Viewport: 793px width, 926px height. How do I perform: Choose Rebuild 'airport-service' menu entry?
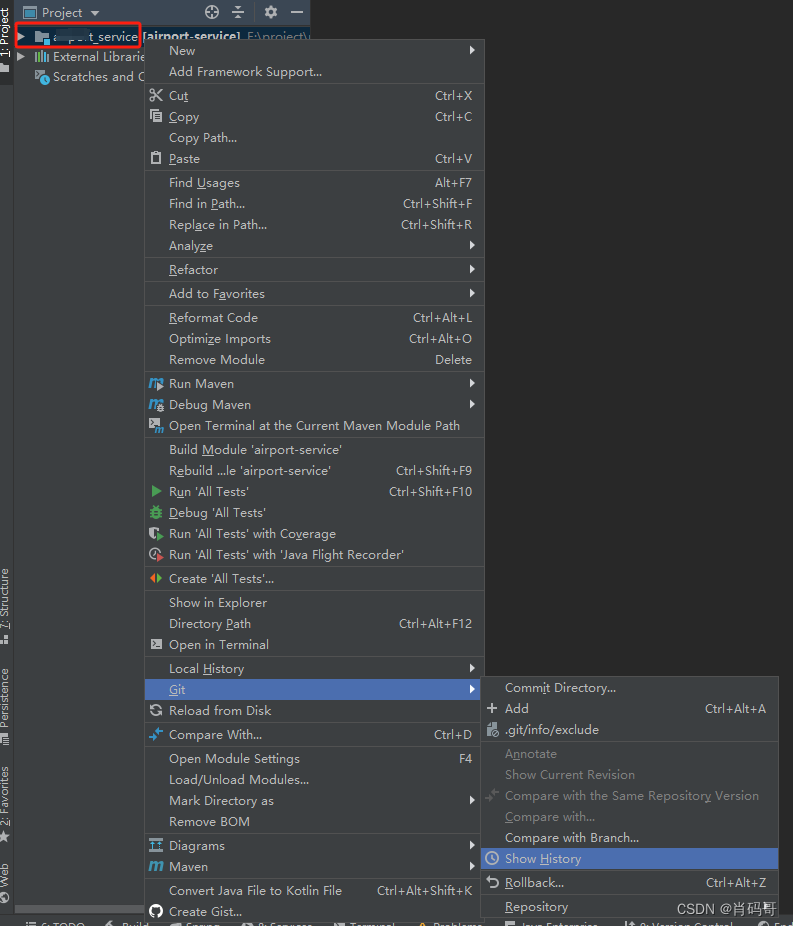click(315, 471)
